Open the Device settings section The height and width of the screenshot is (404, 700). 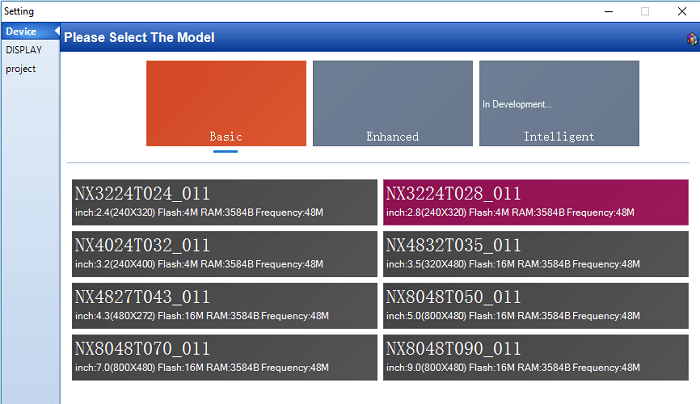tap(21, 32)
